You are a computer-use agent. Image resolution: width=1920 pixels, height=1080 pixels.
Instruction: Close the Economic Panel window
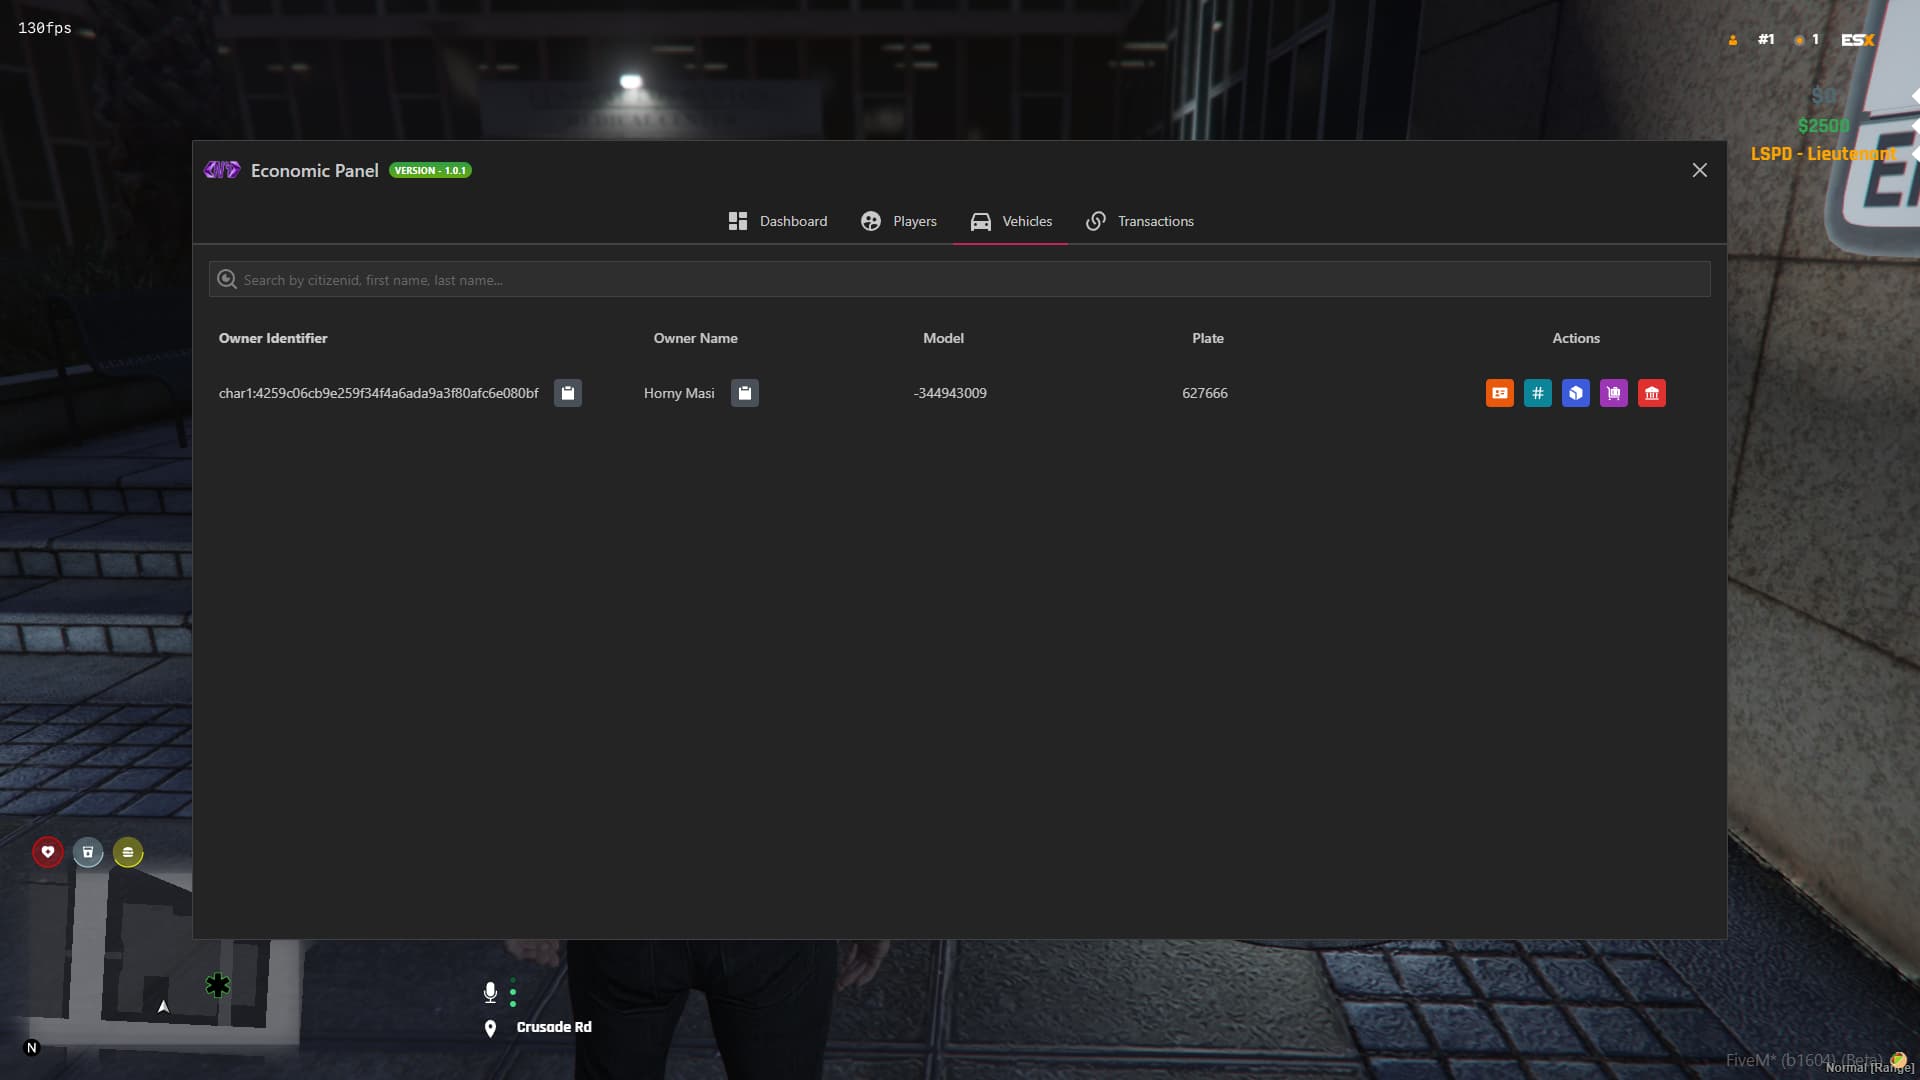click(x=1699, y=170)
